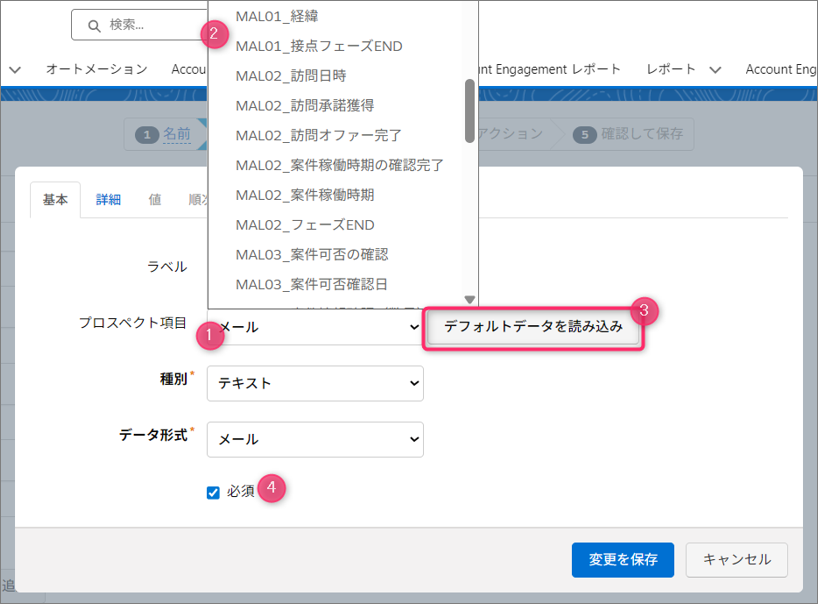
Task: Click デフォルトデータを読み込み button
Action: [x=533, y=327]
